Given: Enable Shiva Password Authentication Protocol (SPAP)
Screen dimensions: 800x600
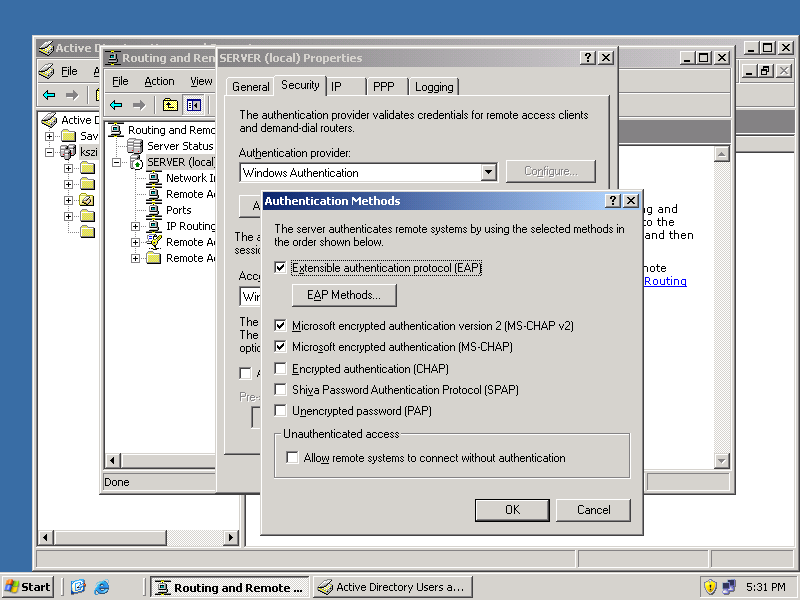Looking at the screenshot, I should (x=280, y=390).
